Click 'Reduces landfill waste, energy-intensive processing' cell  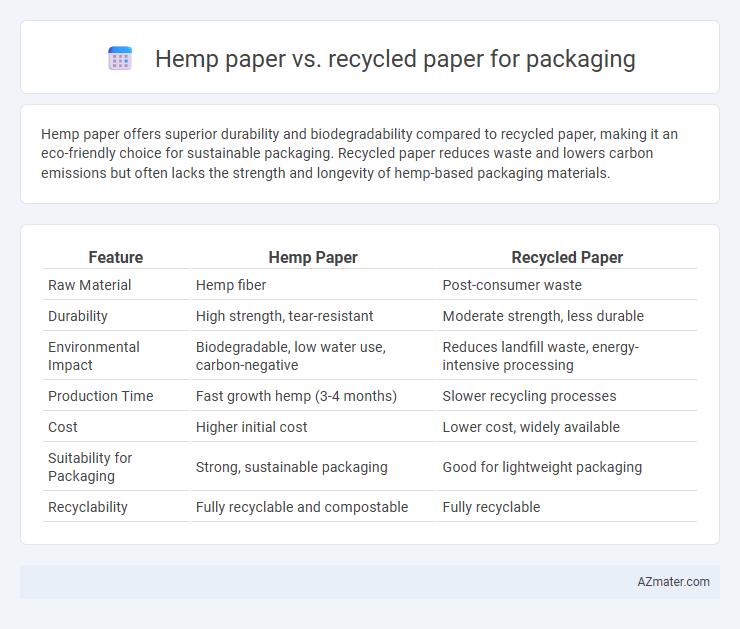[x=541, y=356]
